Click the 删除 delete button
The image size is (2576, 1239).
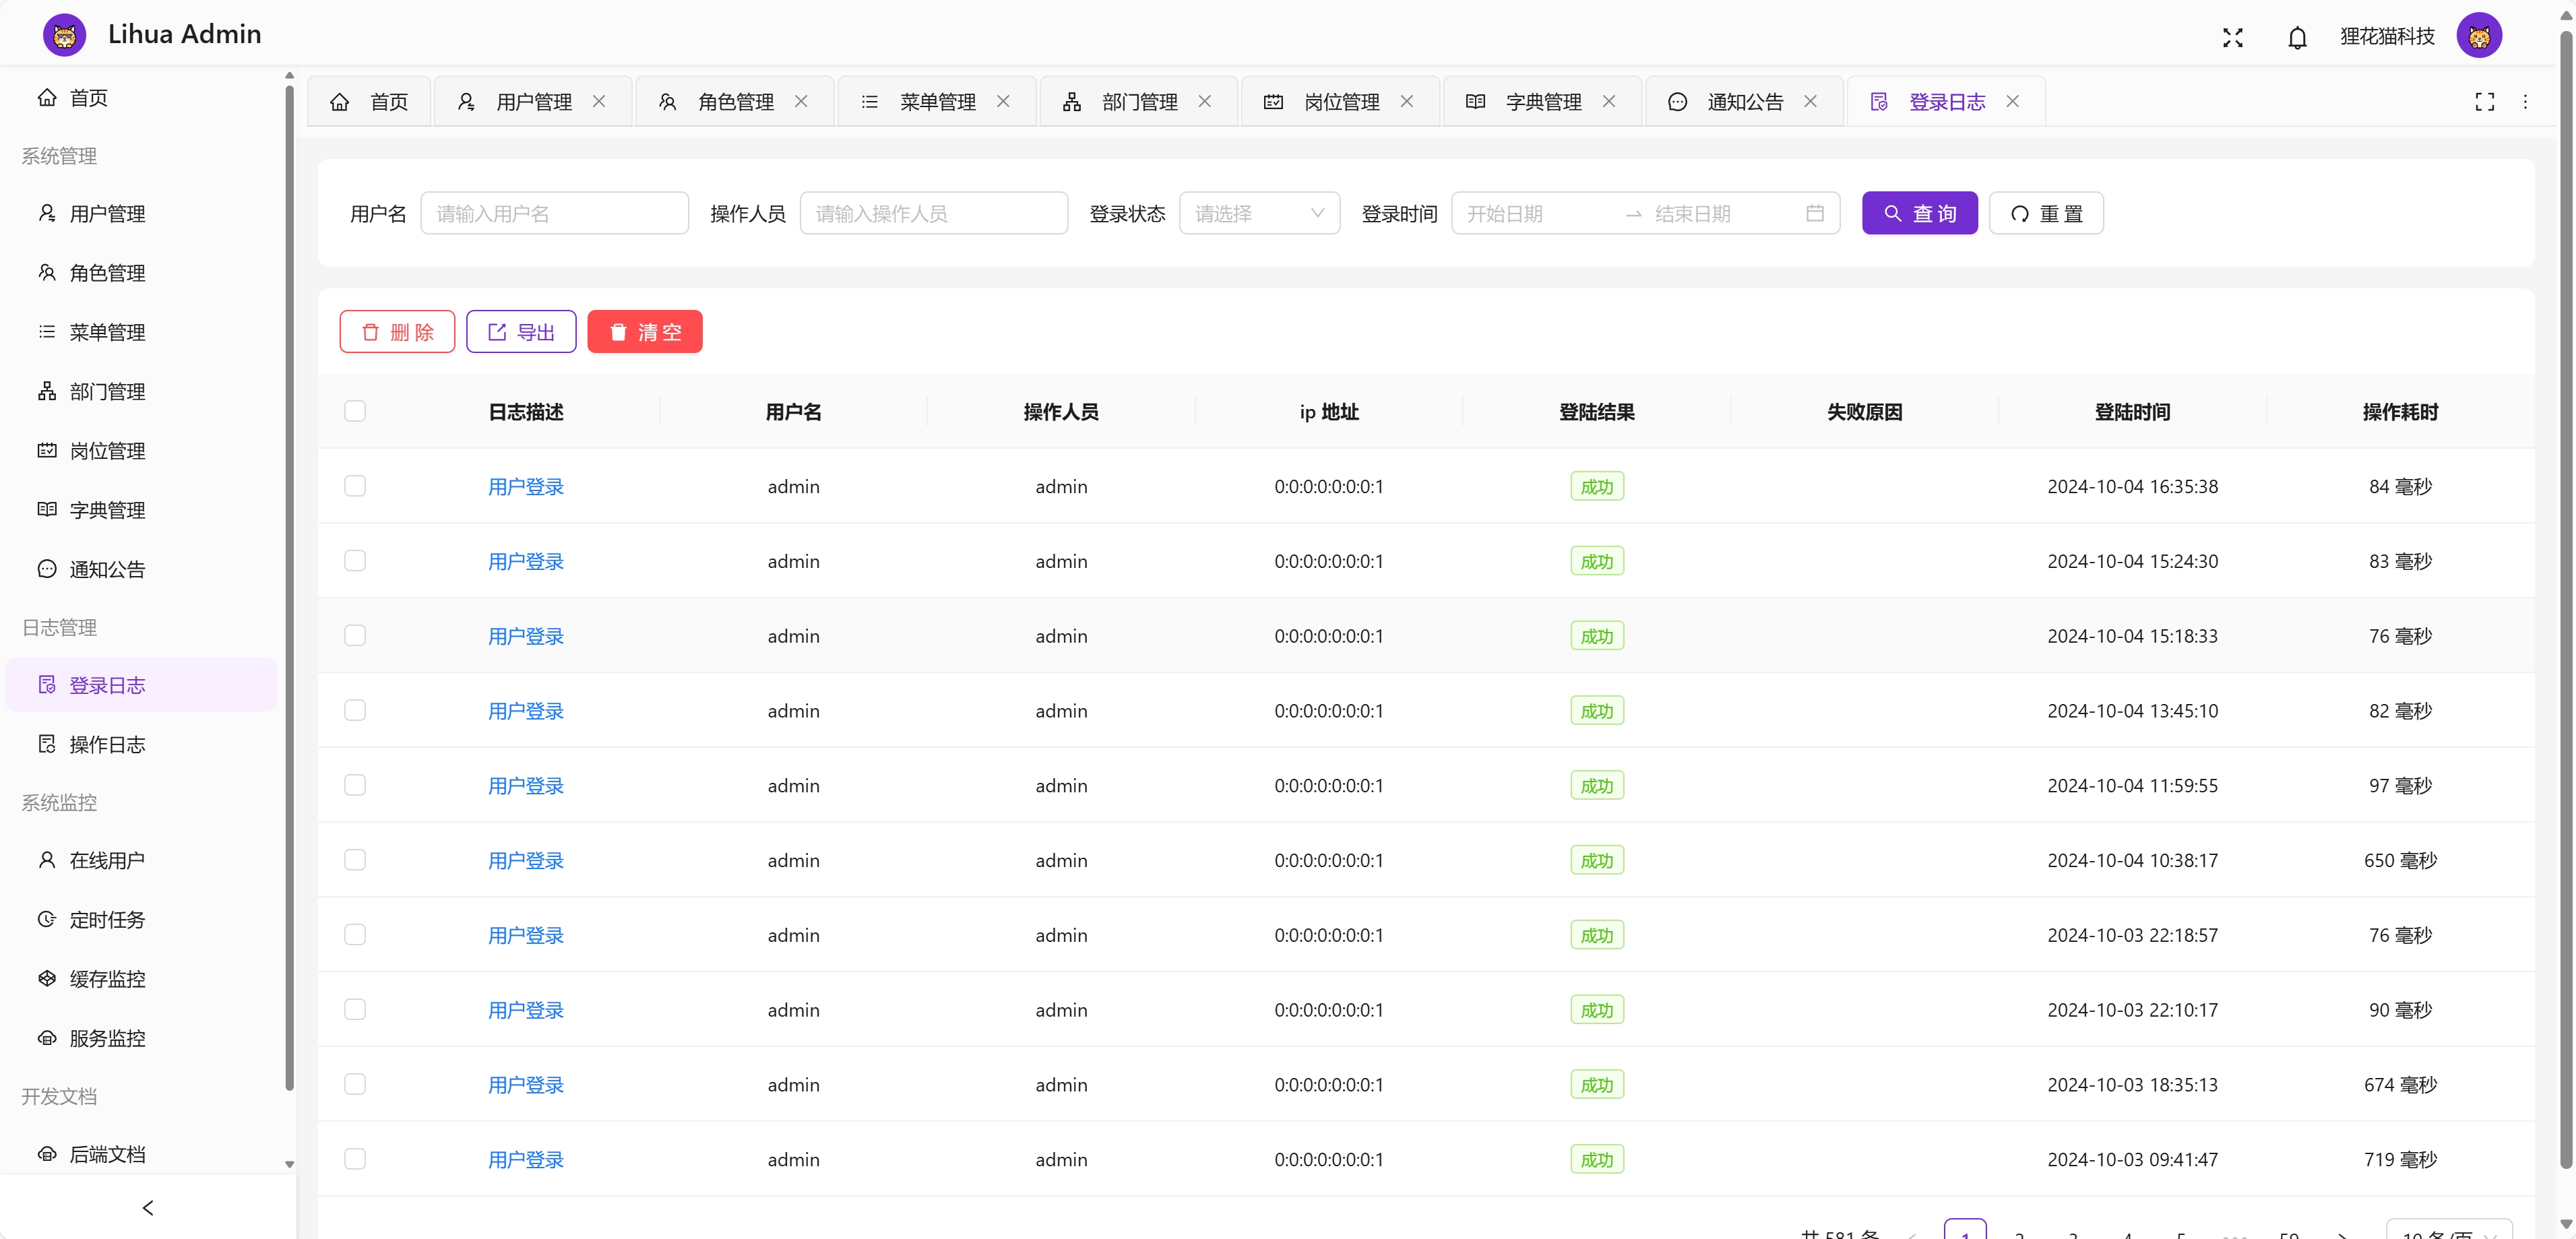point(397,331)
